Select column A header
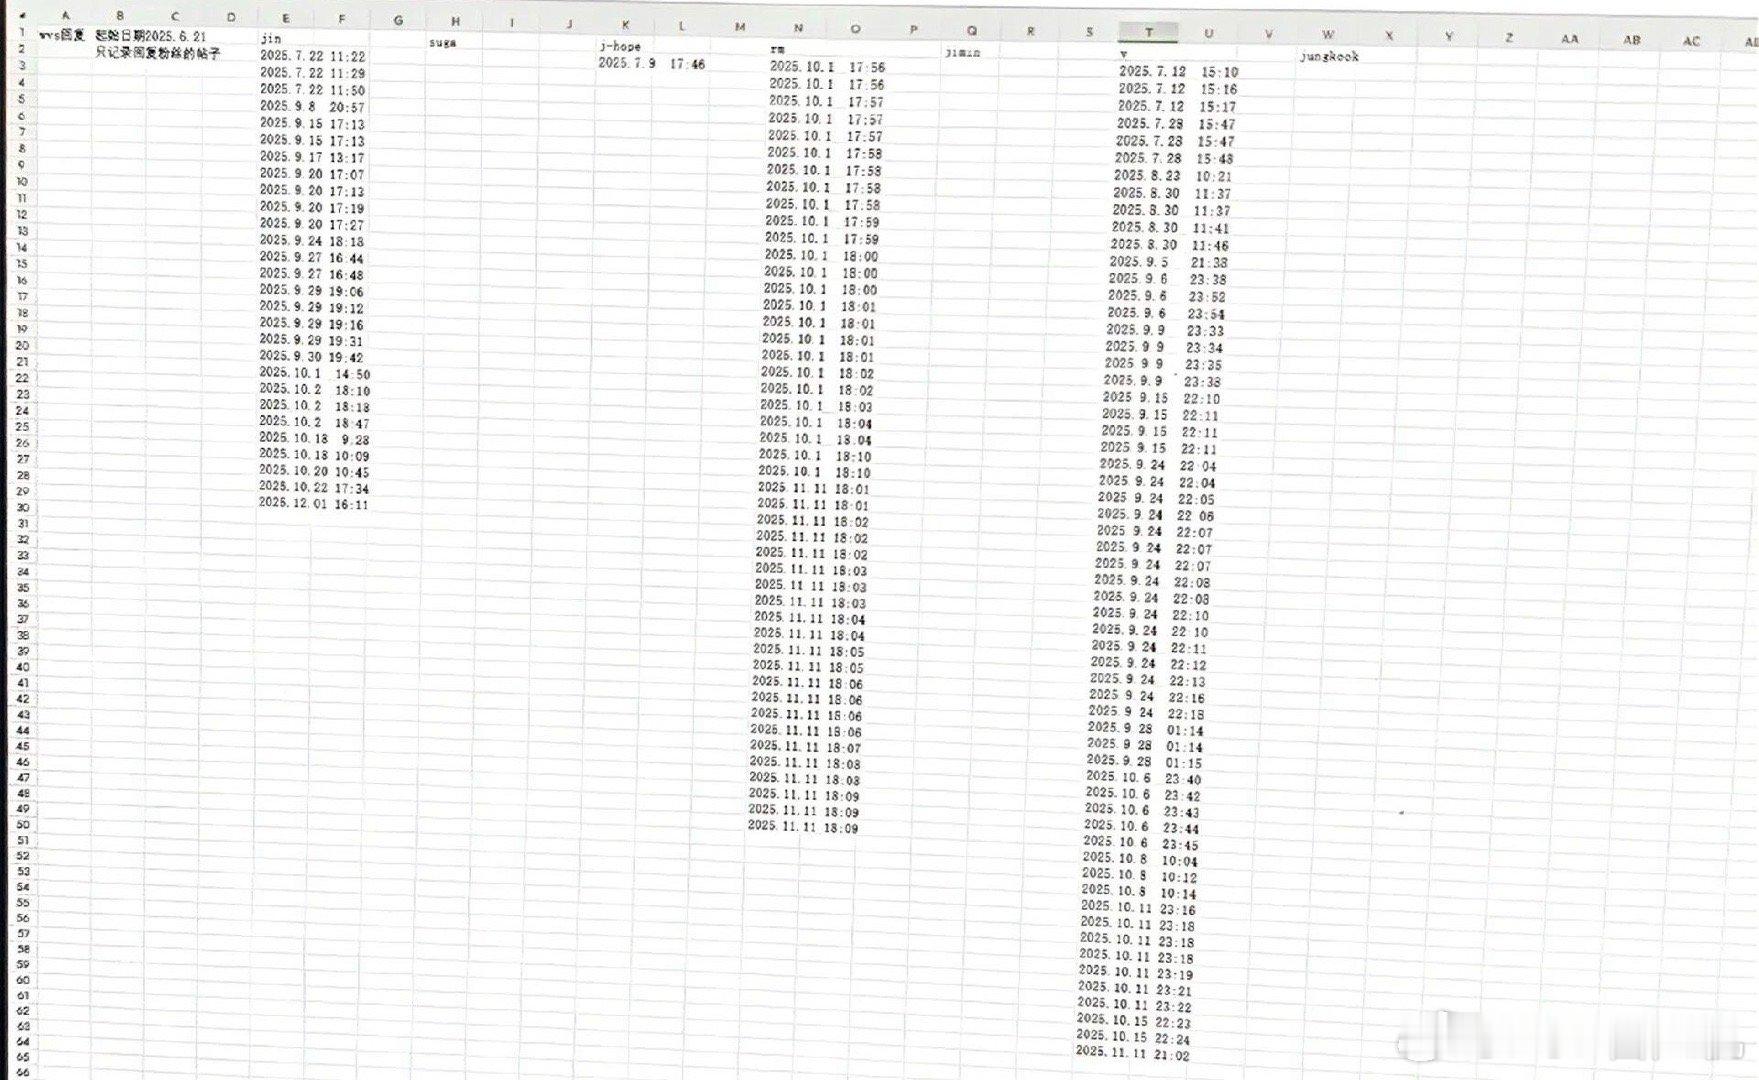This screenshot has height=1080, width=1759. 66,15
